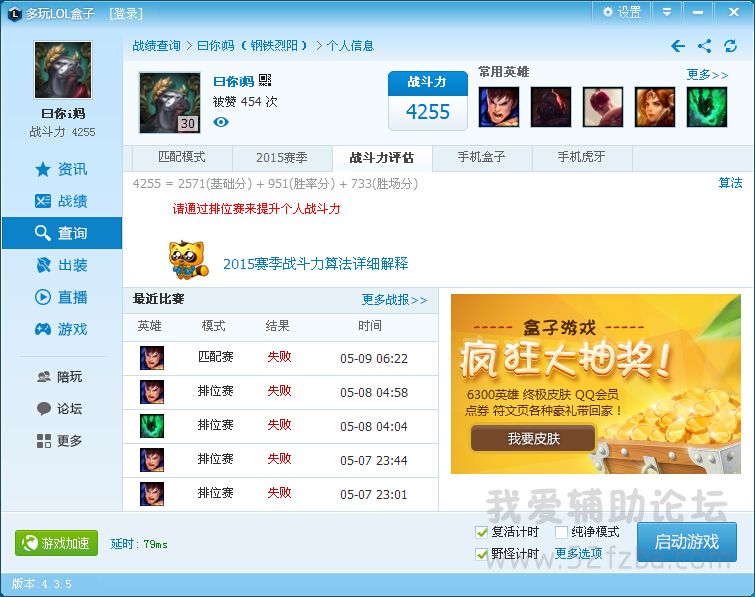Open 更多>> next to 常用英雄
755x597 pixels.
click(707, 75)
